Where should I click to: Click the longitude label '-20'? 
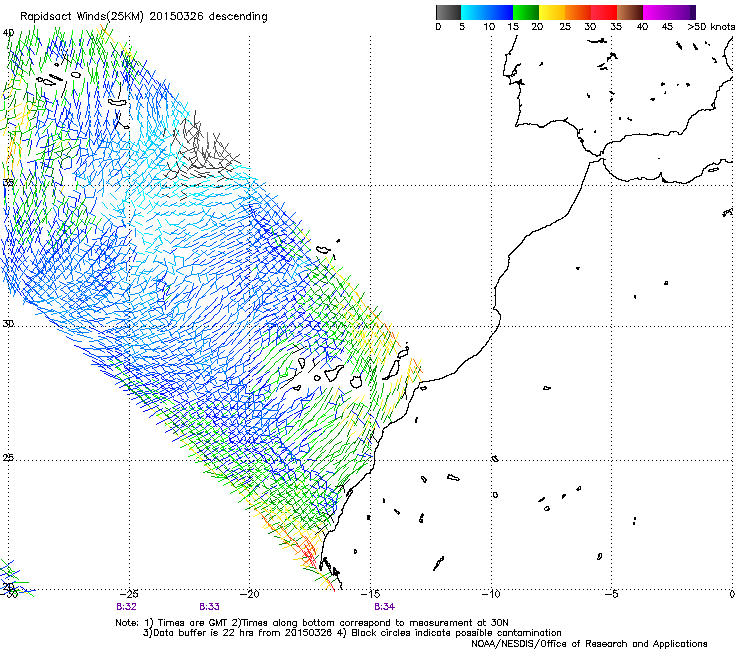(x=250, y=594)
